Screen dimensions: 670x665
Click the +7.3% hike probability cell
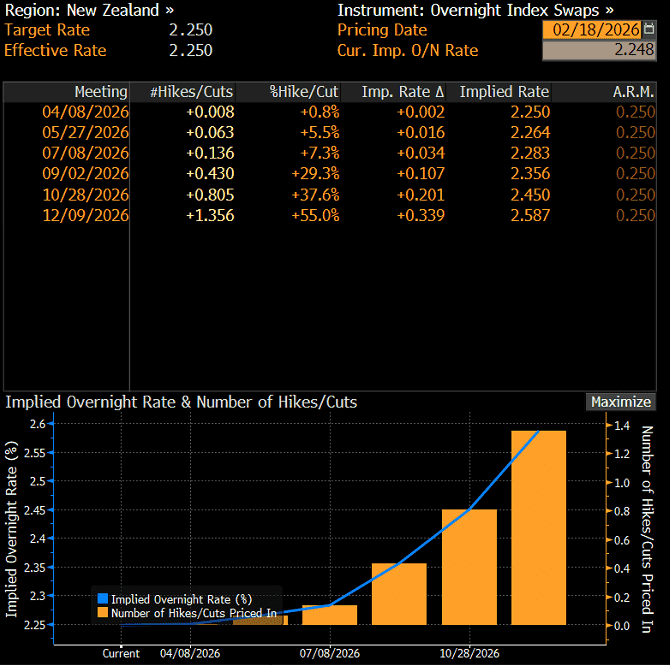tap(320, 153)
